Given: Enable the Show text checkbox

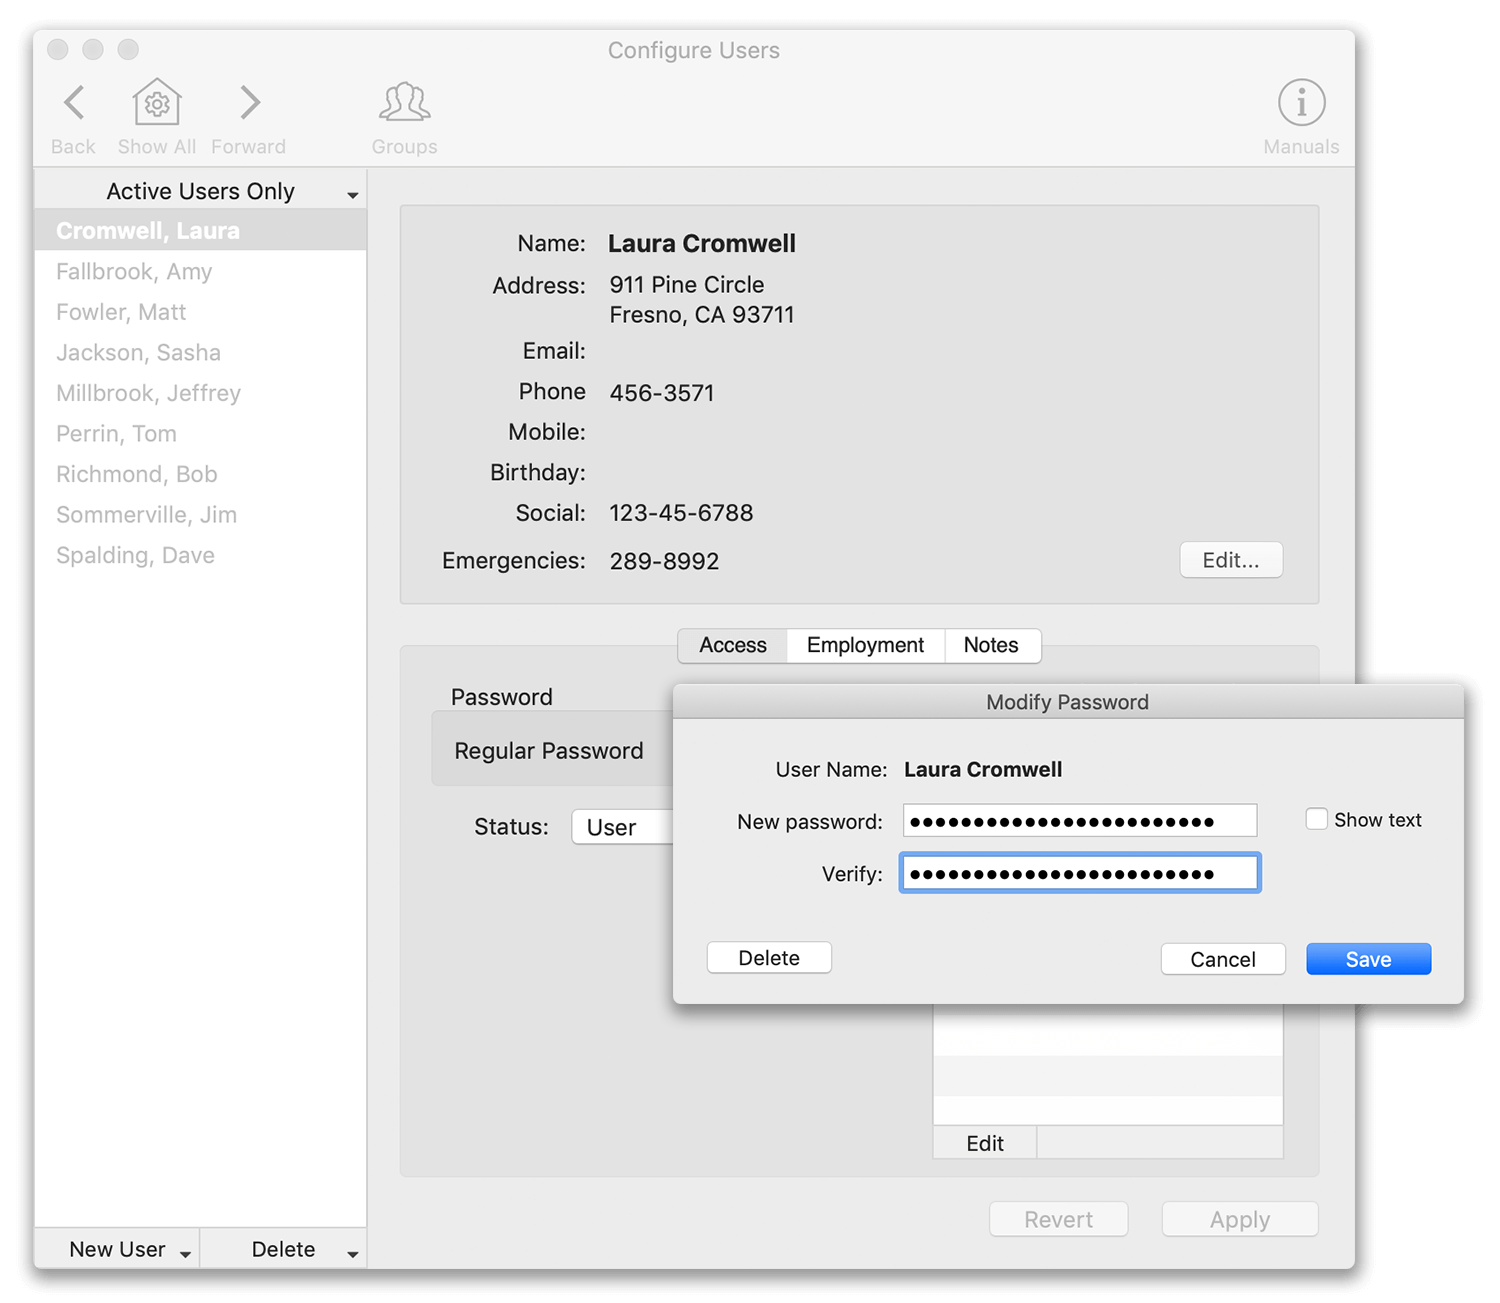Looking at the screenshot, I should point(1317,820).
